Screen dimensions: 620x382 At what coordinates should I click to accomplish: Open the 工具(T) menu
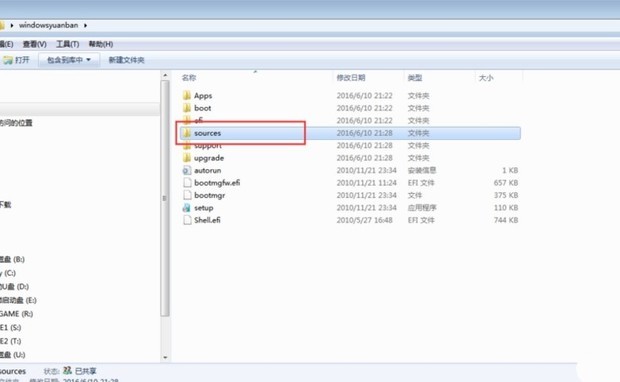[x=67, y=44]
